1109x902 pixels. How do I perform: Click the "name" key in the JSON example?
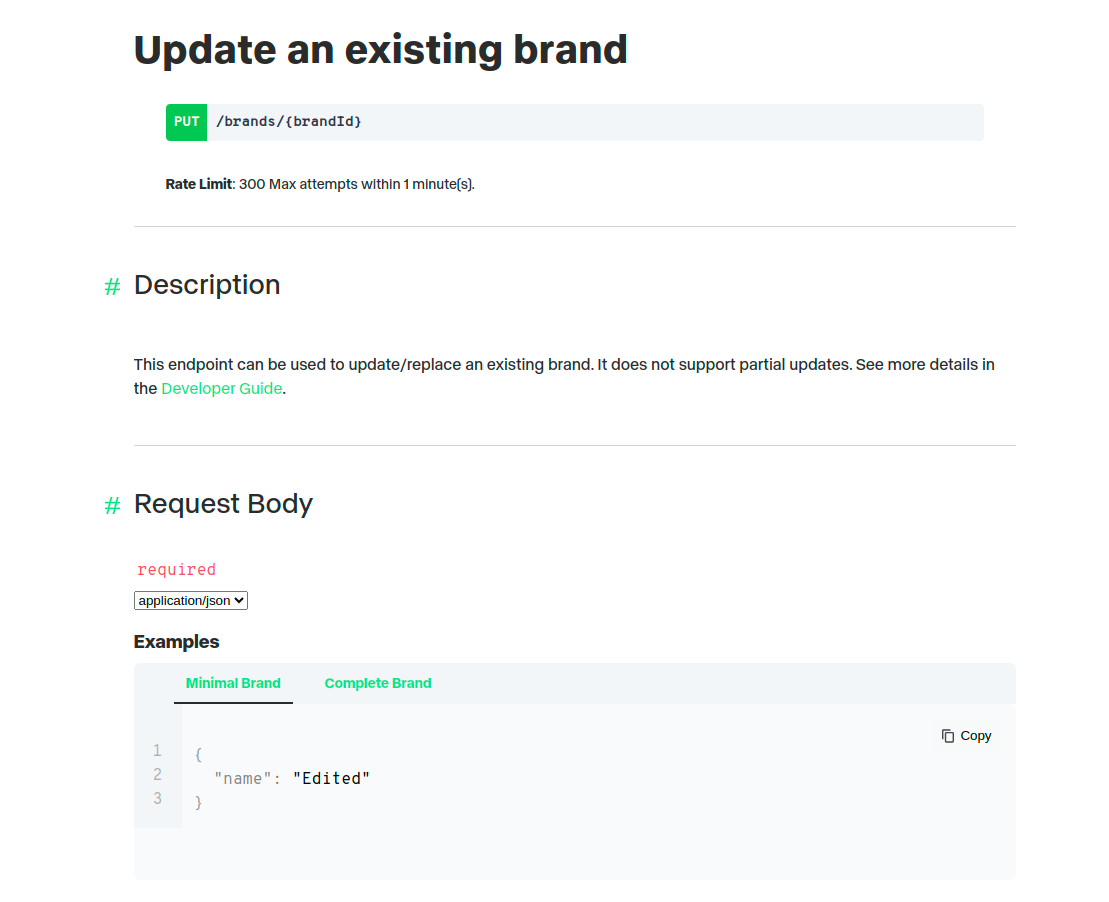(x=243, y=779)
